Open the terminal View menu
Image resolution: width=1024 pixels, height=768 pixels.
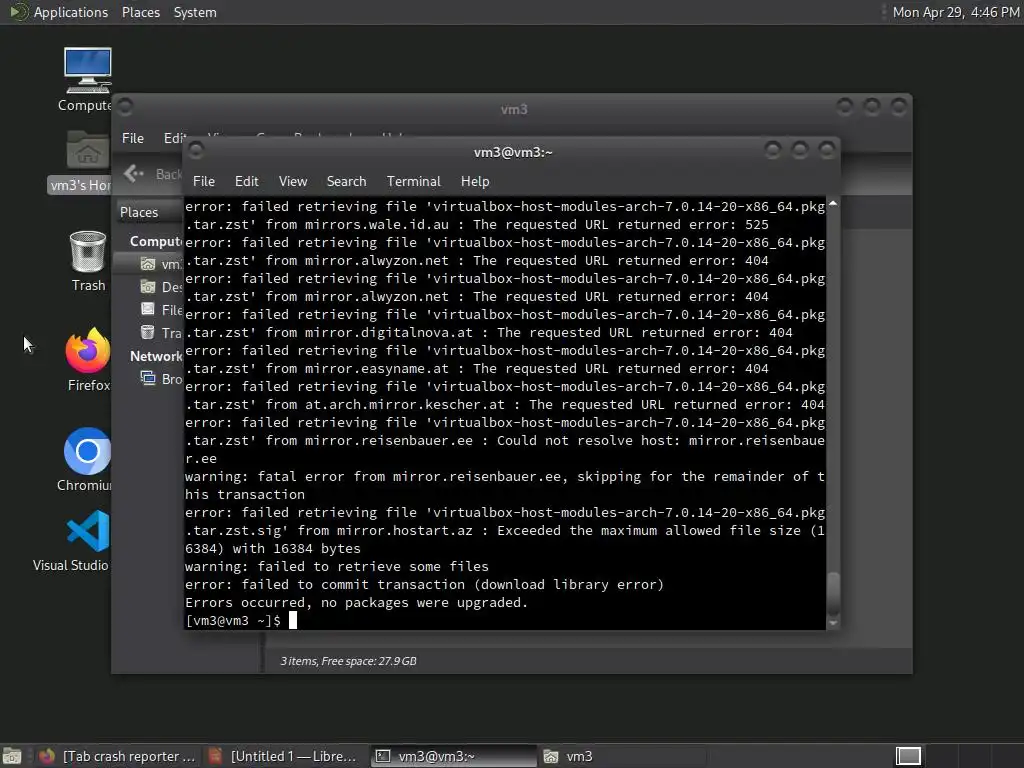tap(293, 182)
